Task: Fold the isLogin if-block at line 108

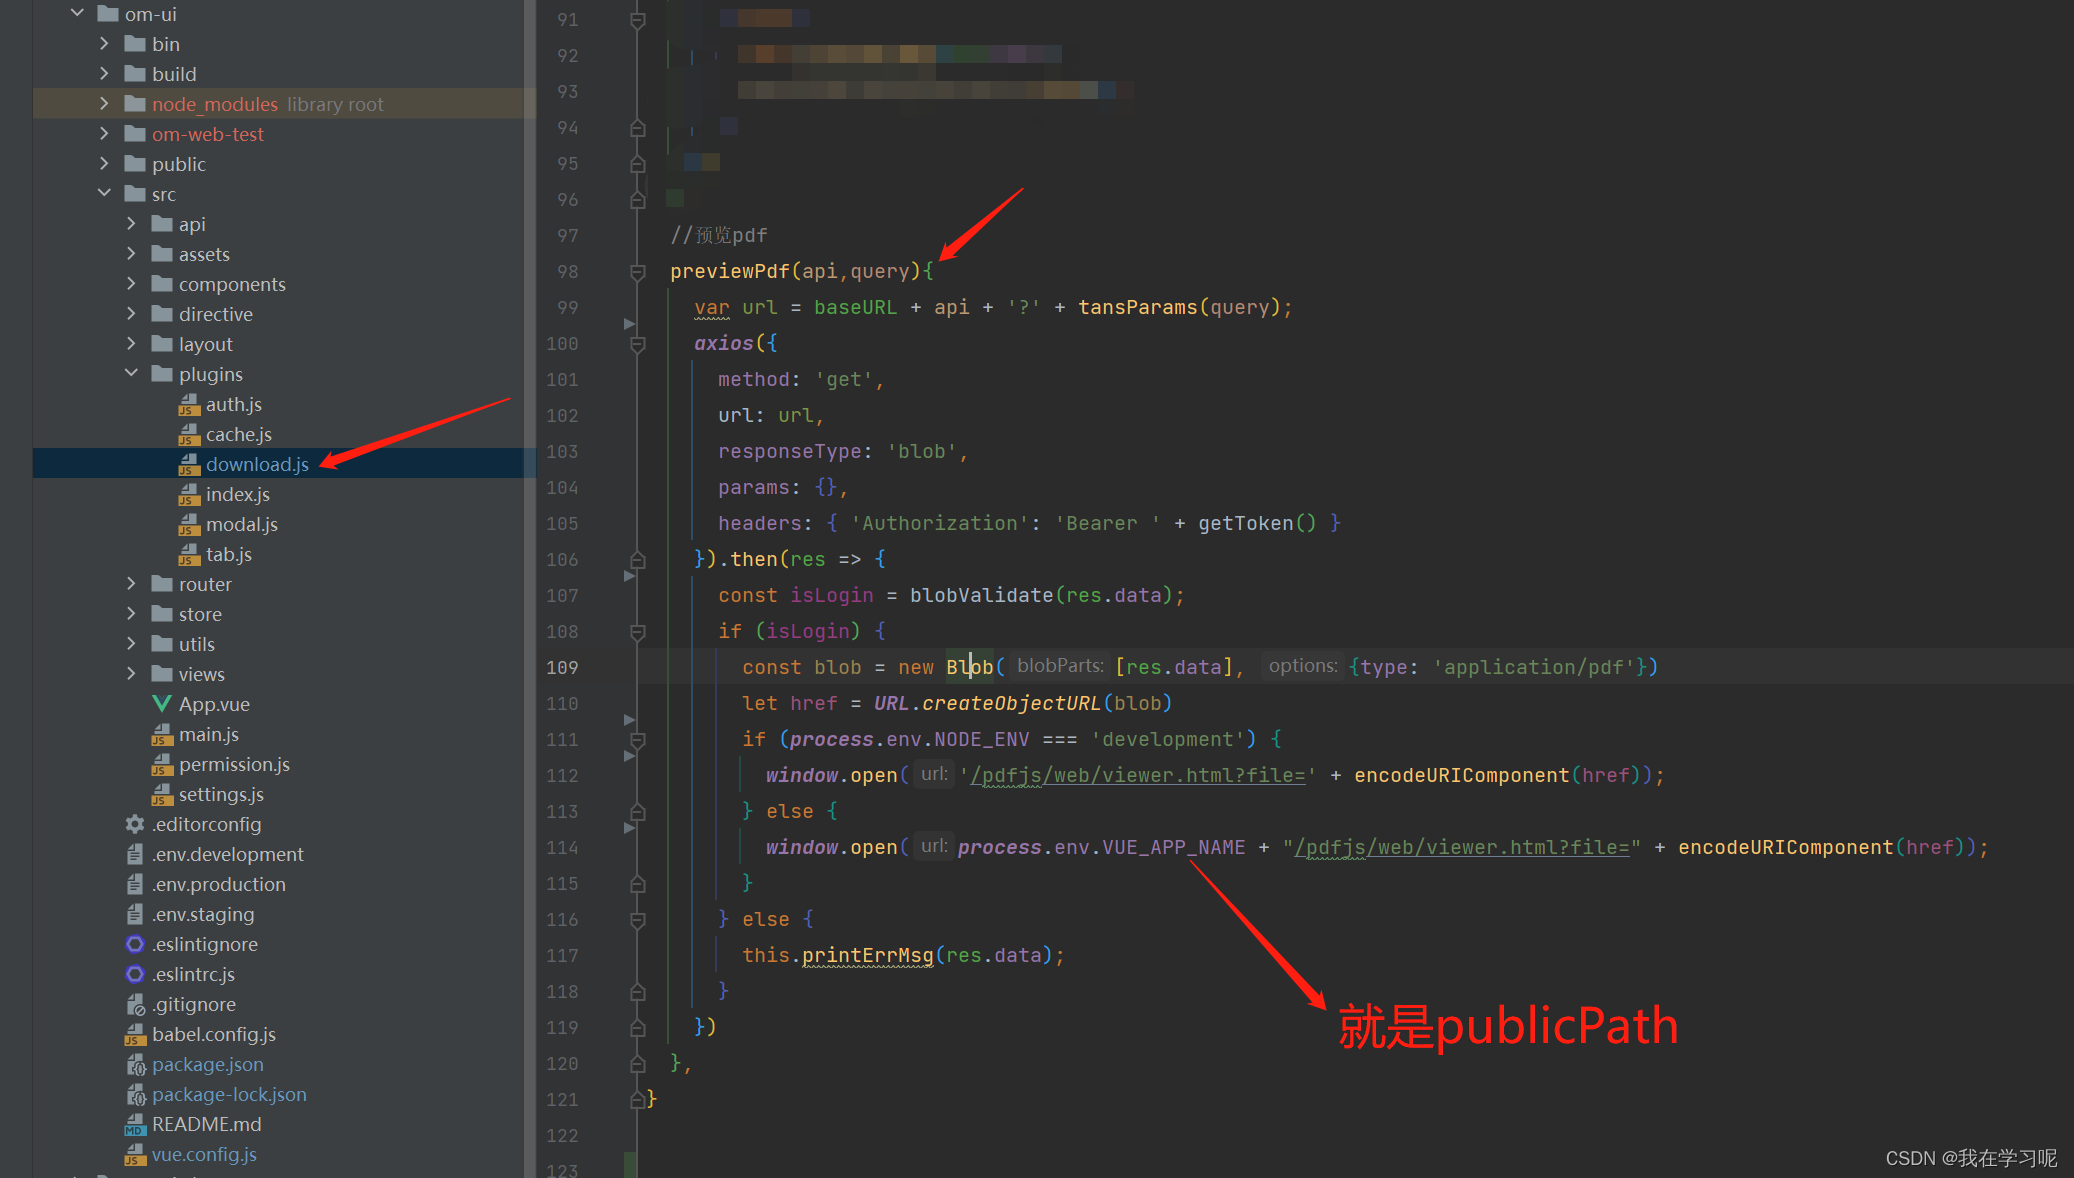Action: pyautogui.click(x=638, y=631)
